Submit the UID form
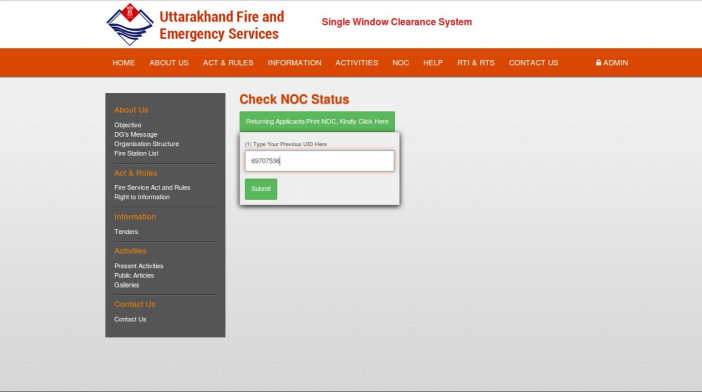Viewport: 702px width, 392px height. pos(261,189)
